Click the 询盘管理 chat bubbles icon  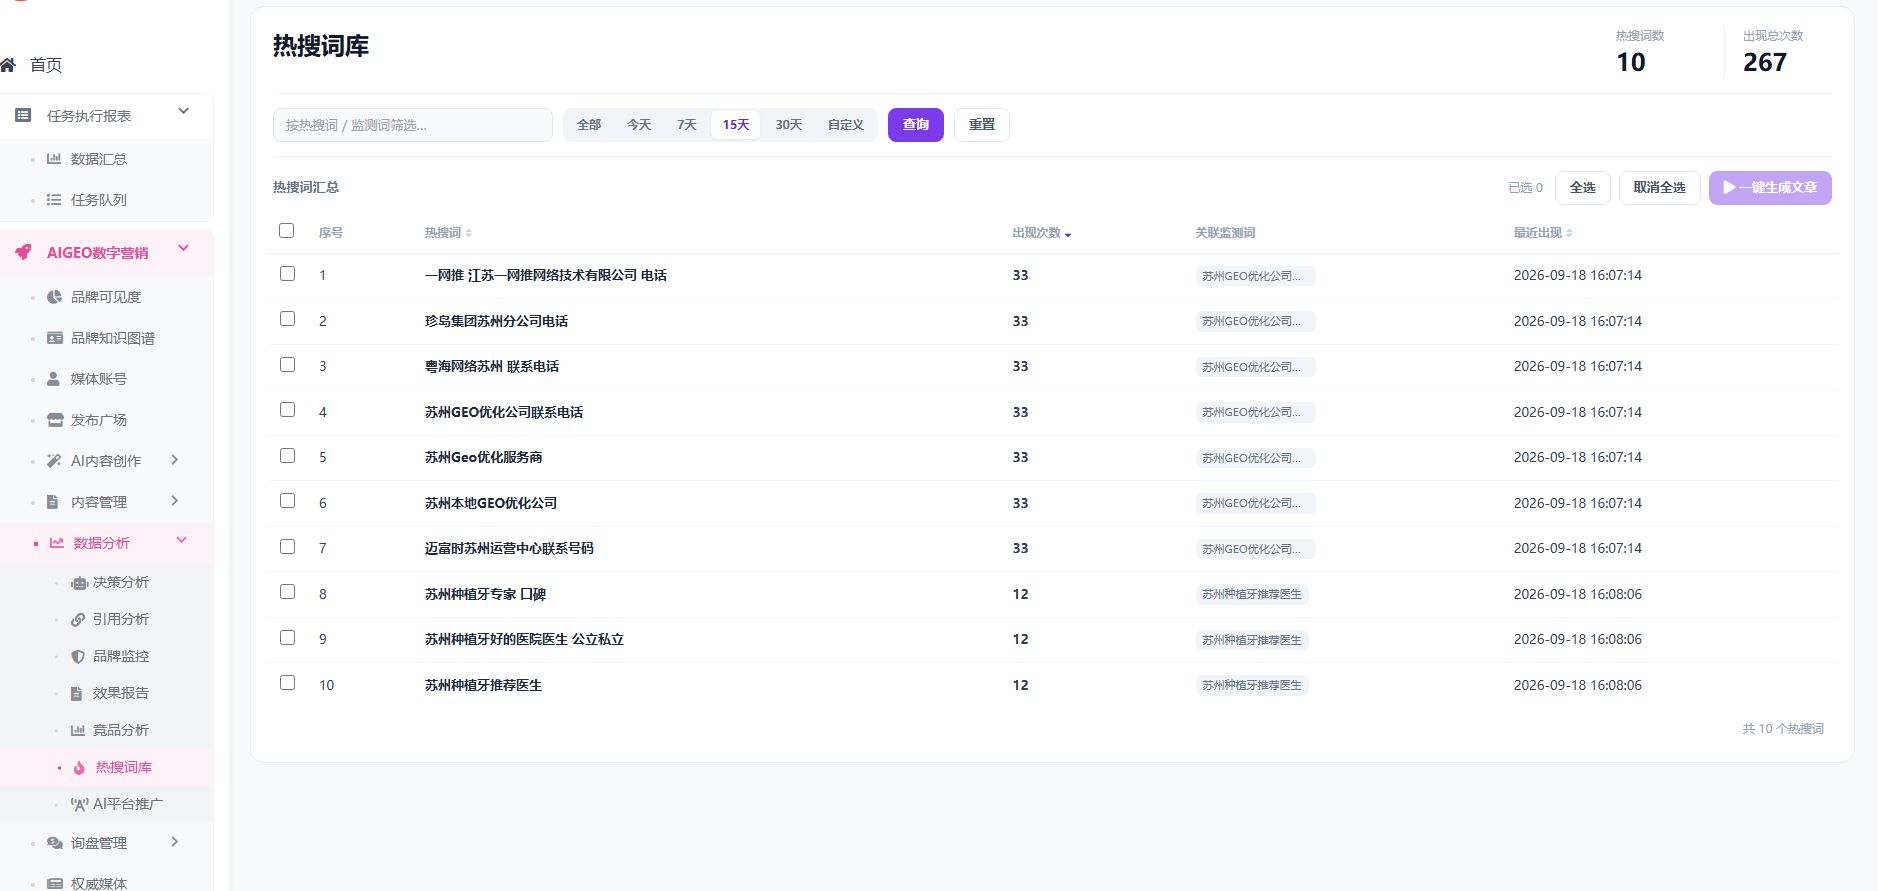pyautogui.click(x=55, y=843)
